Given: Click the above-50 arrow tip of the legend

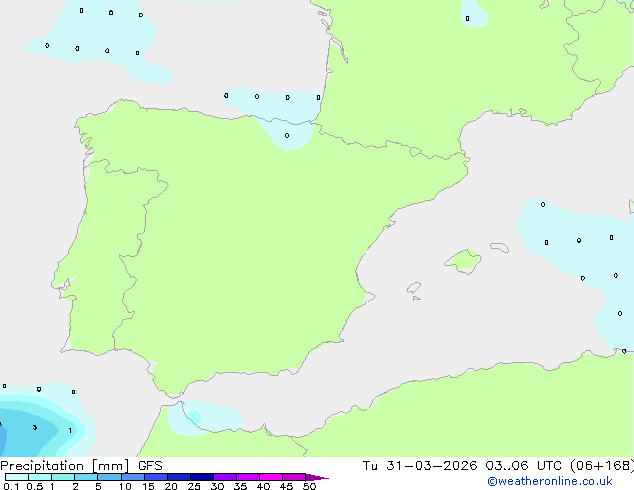Looking at the screenshot, I should pyautogui.click(x=317, y=477).
